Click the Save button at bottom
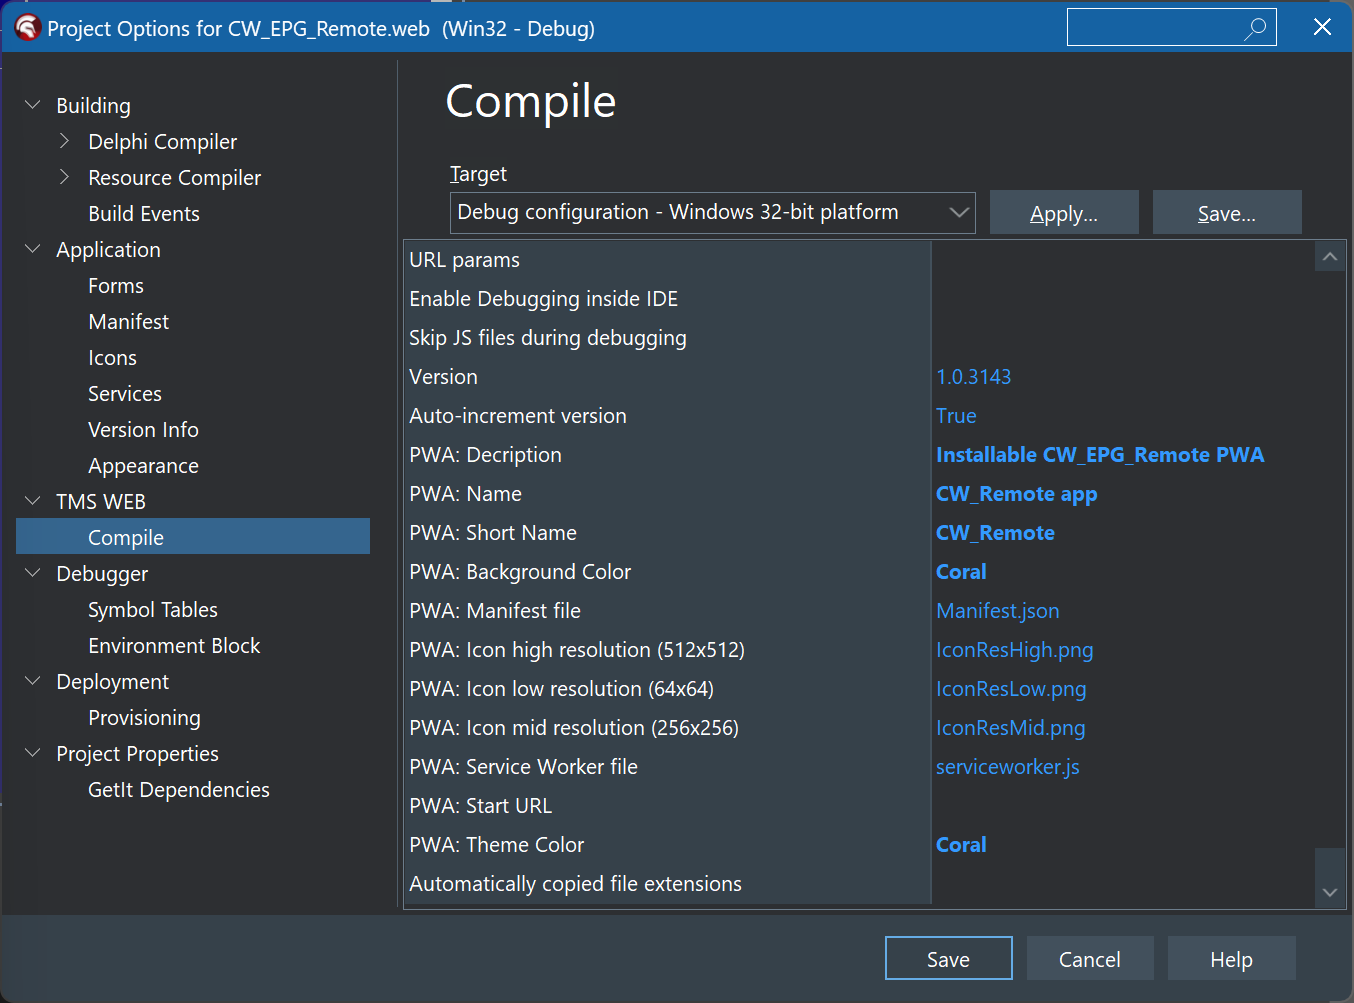 [x=948, y=959]
